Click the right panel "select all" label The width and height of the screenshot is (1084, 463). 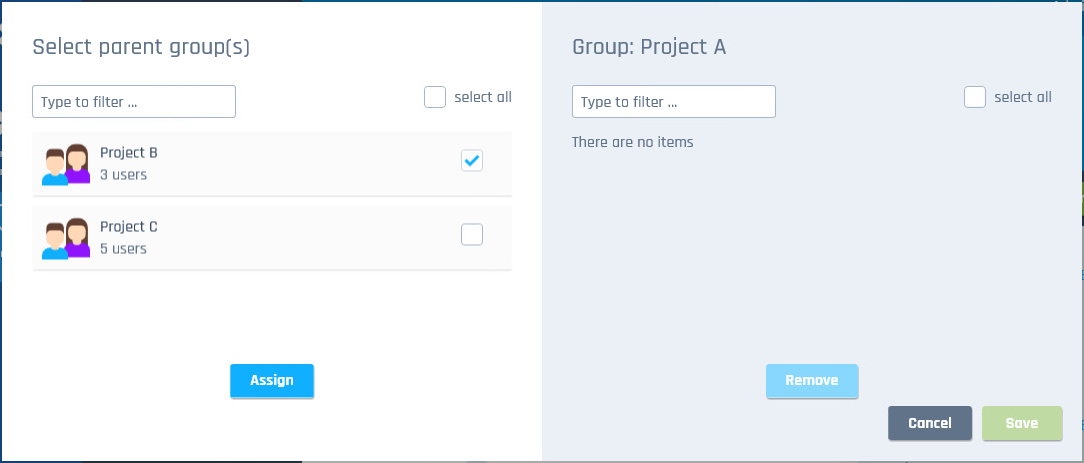point(1023,97)
